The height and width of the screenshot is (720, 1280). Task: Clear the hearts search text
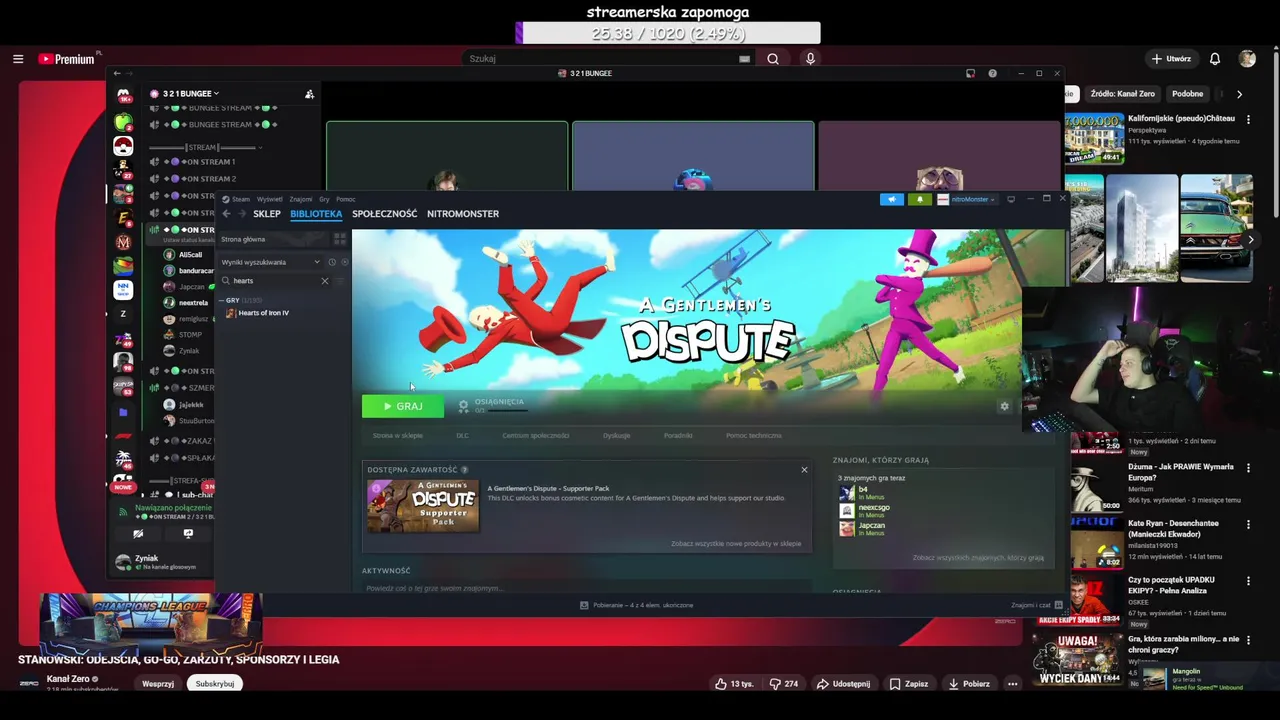(324, 281)
